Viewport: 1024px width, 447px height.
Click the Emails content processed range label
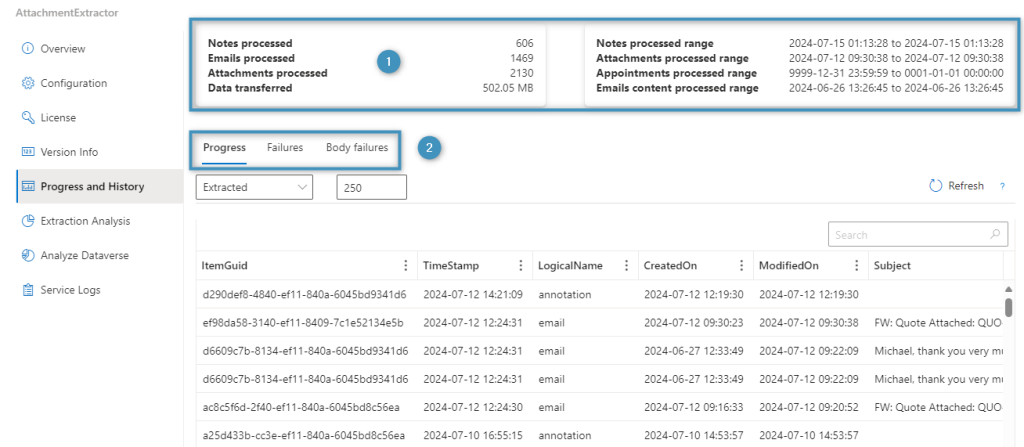tap(677, 88)
